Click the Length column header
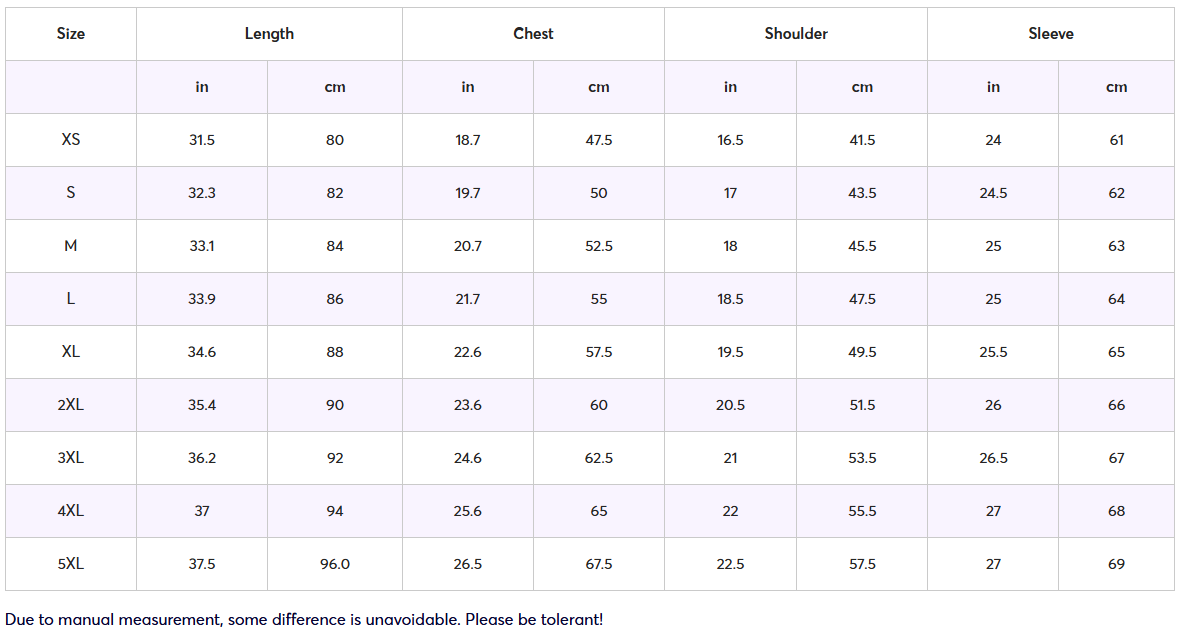The image size is (1185, 635). (x=269, y=34)
